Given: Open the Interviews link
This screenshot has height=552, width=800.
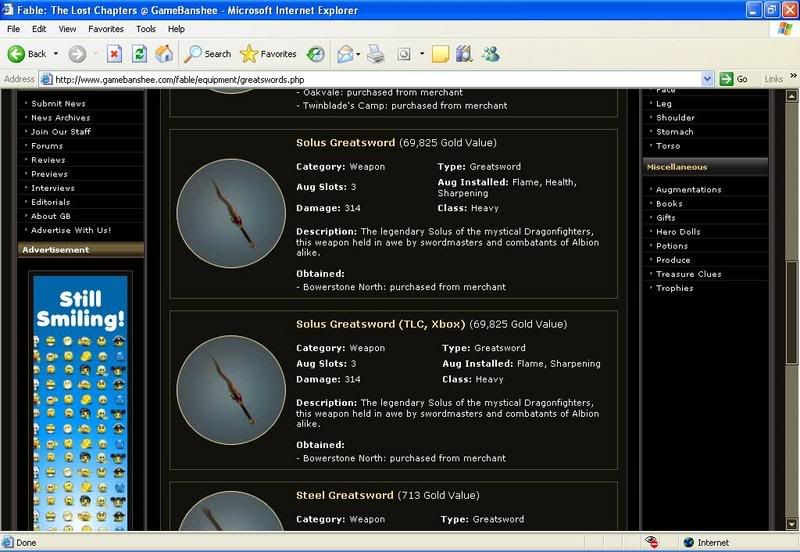Looking at the screenshot, I should [53, 188].
